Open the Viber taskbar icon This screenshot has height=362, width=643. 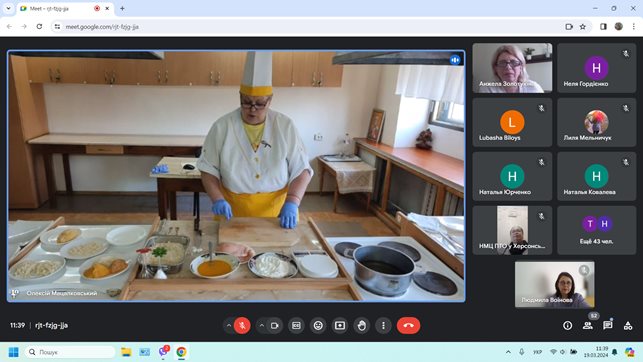coord(163,352)
